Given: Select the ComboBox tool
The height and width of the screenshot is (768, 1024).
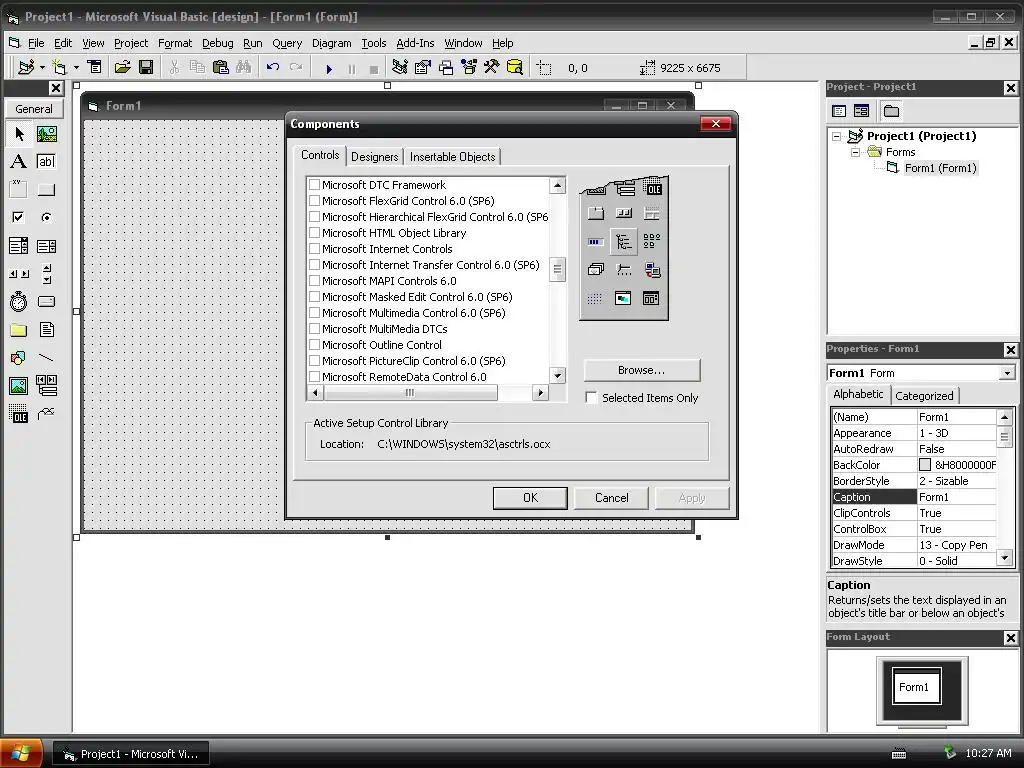Looking at the screenshot, I should [x=19, y=246].
